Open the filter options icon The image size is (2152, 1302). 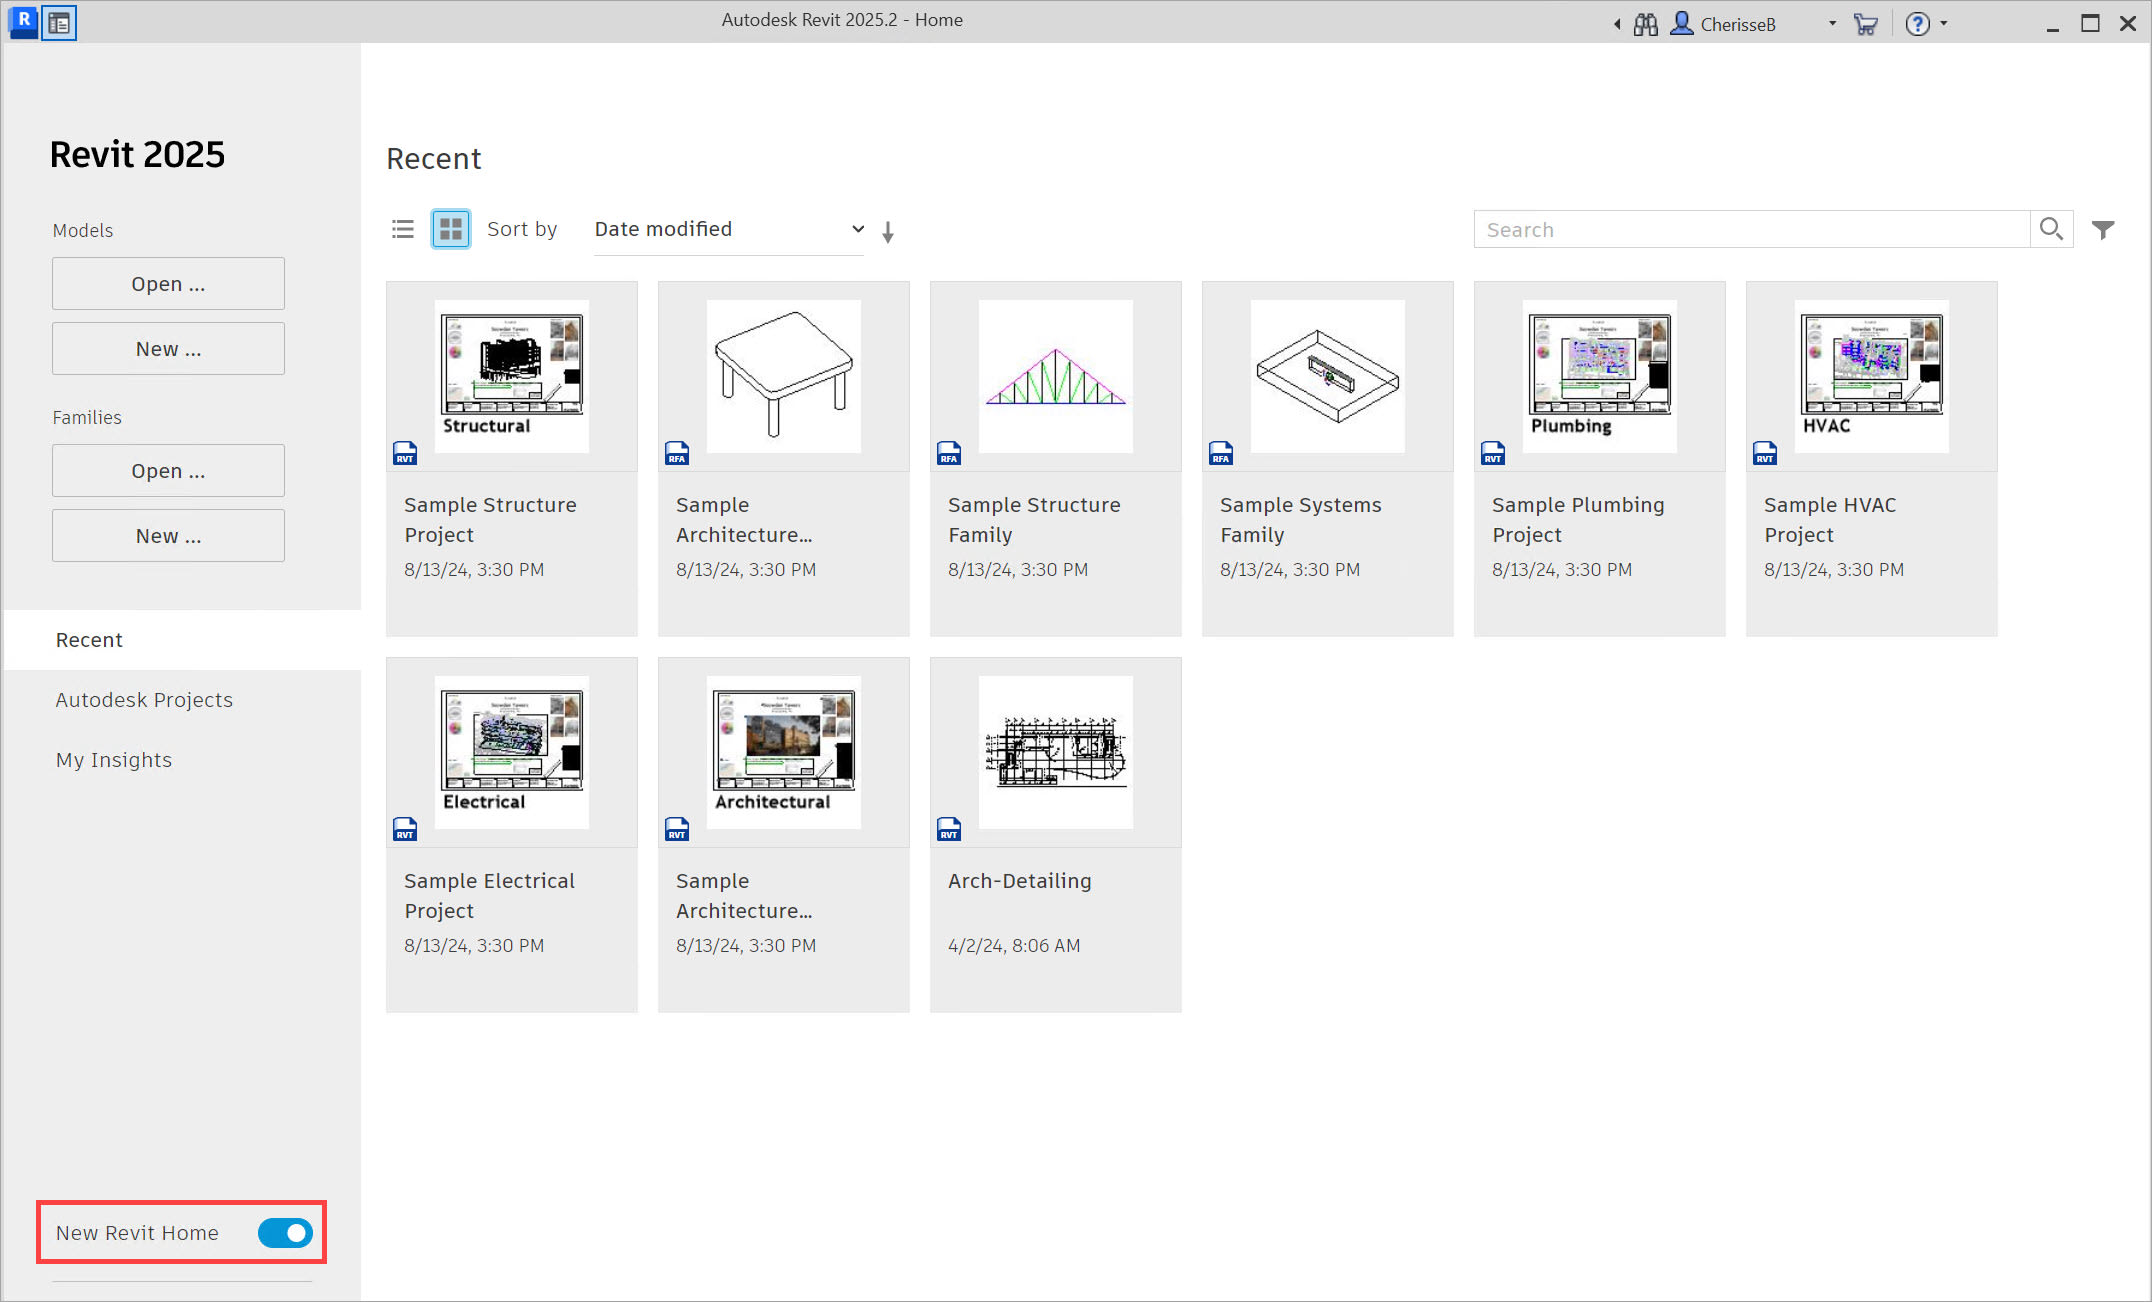click(x=2104, y=229)
